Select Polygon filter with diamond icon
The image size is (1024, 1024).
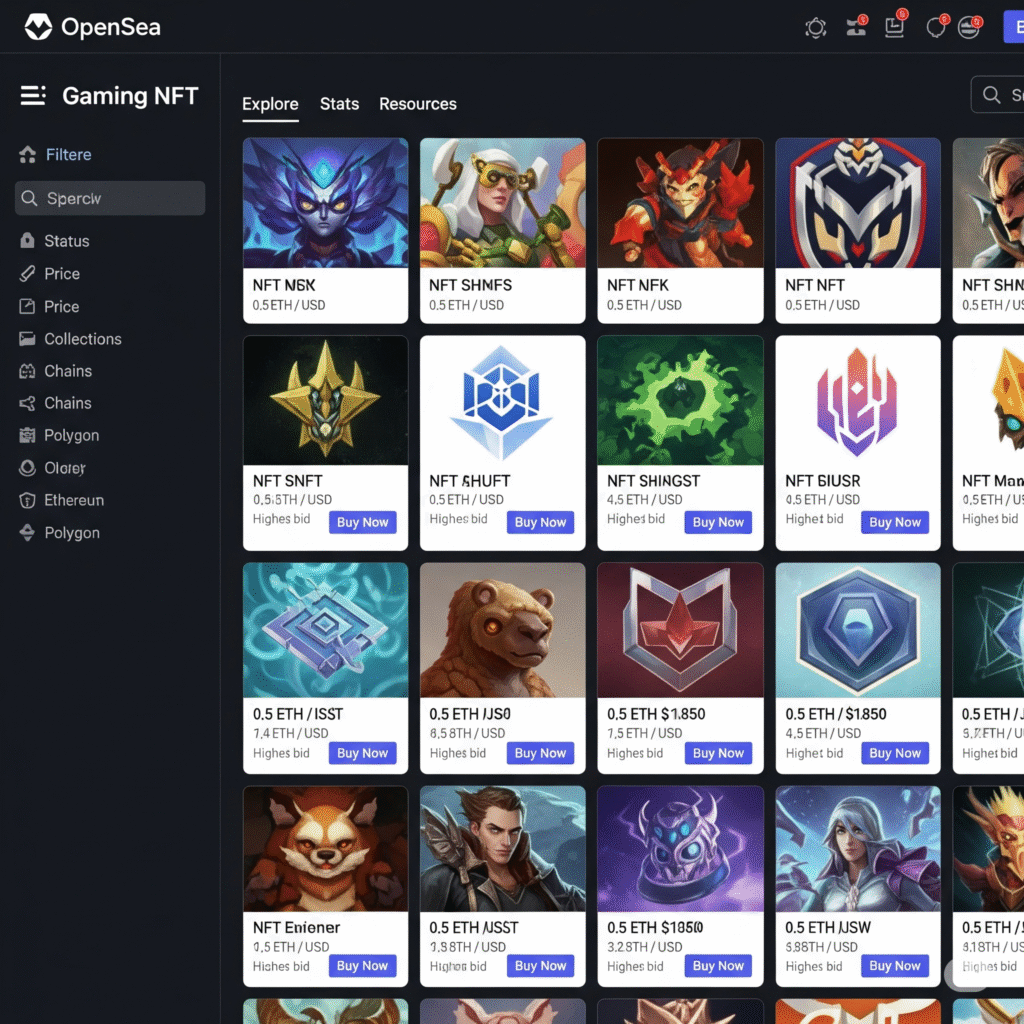pyautogui.click(x=59, y=533)
